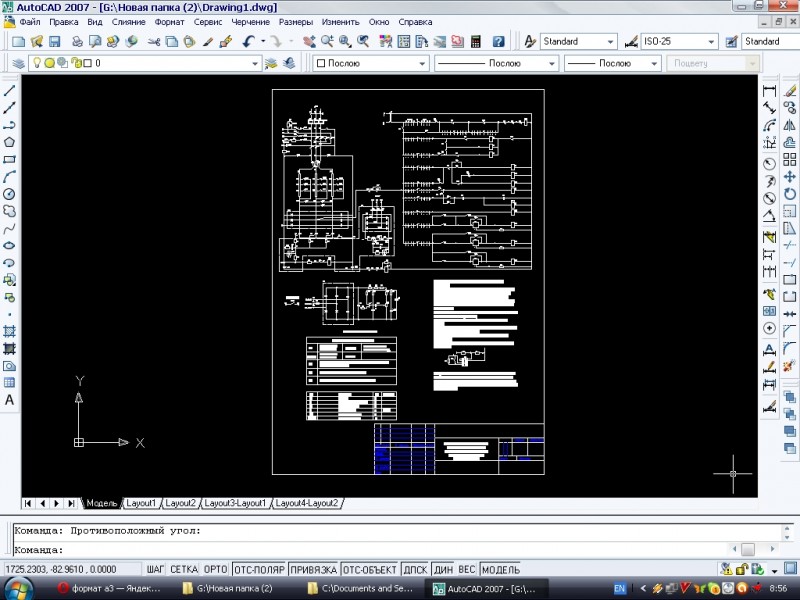Open the table style Standard dropdown
Image resolution: width=800 pixels, height=600 pixels.
coord(770,41)
